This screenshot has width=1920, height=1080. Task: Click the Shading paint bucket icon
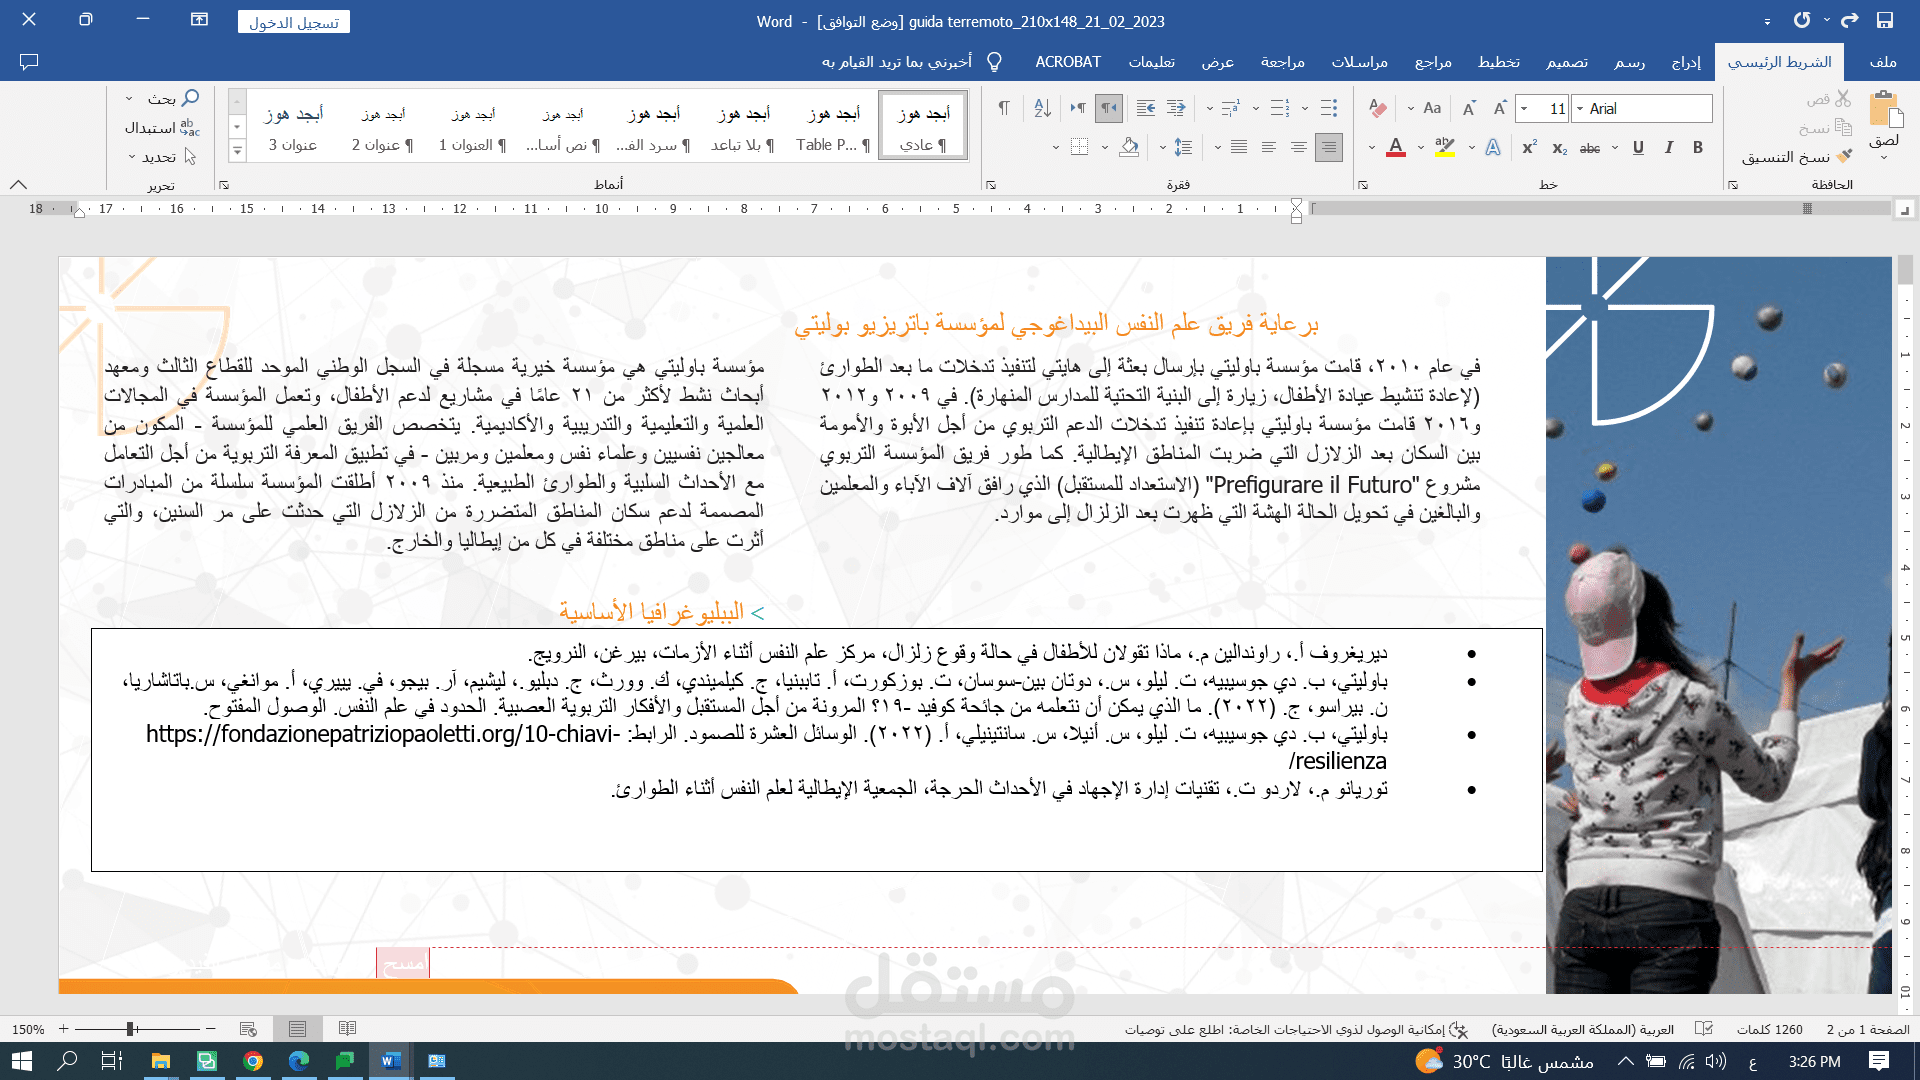click(1129, 147)
